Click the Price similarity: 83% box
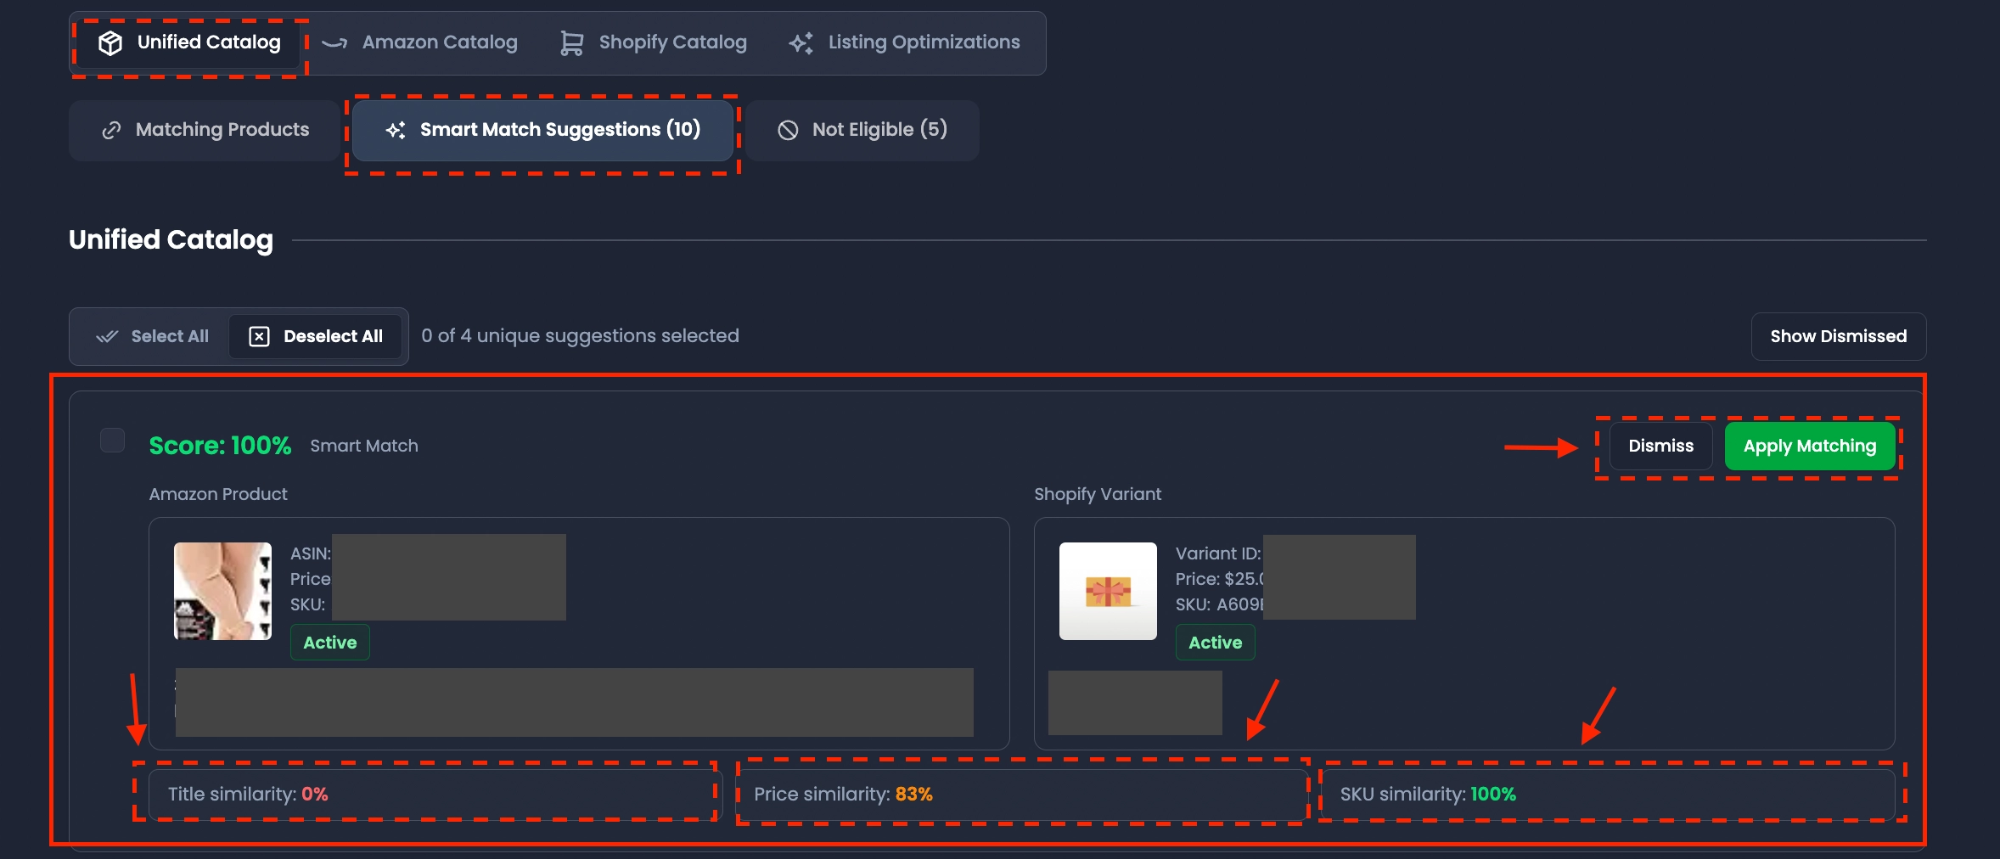Viewport: 2000px width, 859px height. [x=1022, y=794]
